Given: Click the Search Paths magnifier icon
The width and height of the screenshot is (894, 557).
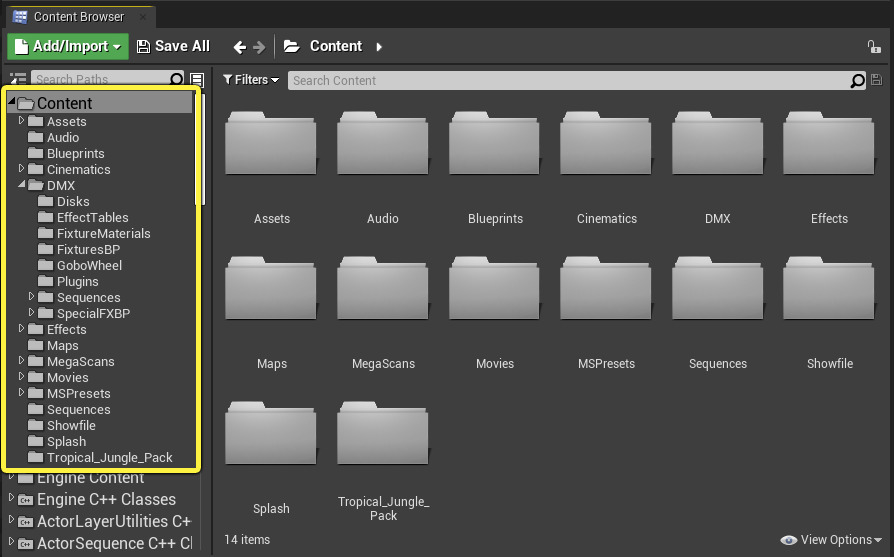Looking at the screenshot, I should 177,79.
